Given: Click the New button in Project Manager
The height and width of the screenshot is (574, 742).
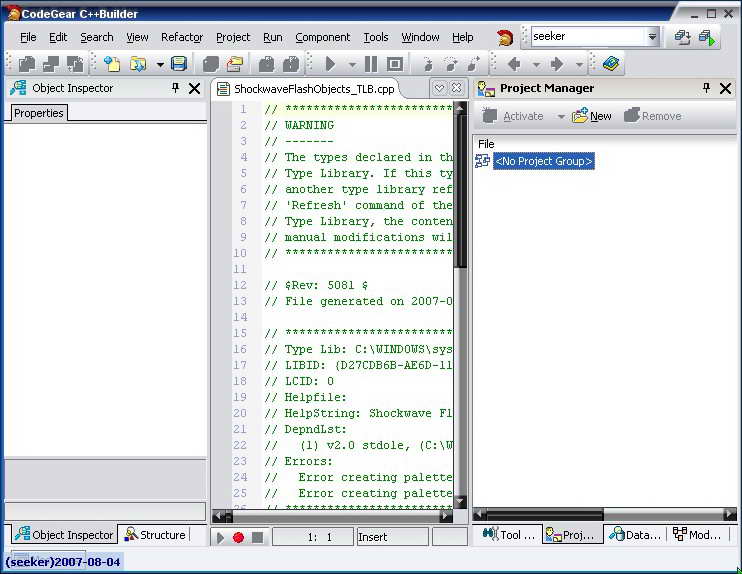Looking at the screenshot, I should (x=592, y=116).
